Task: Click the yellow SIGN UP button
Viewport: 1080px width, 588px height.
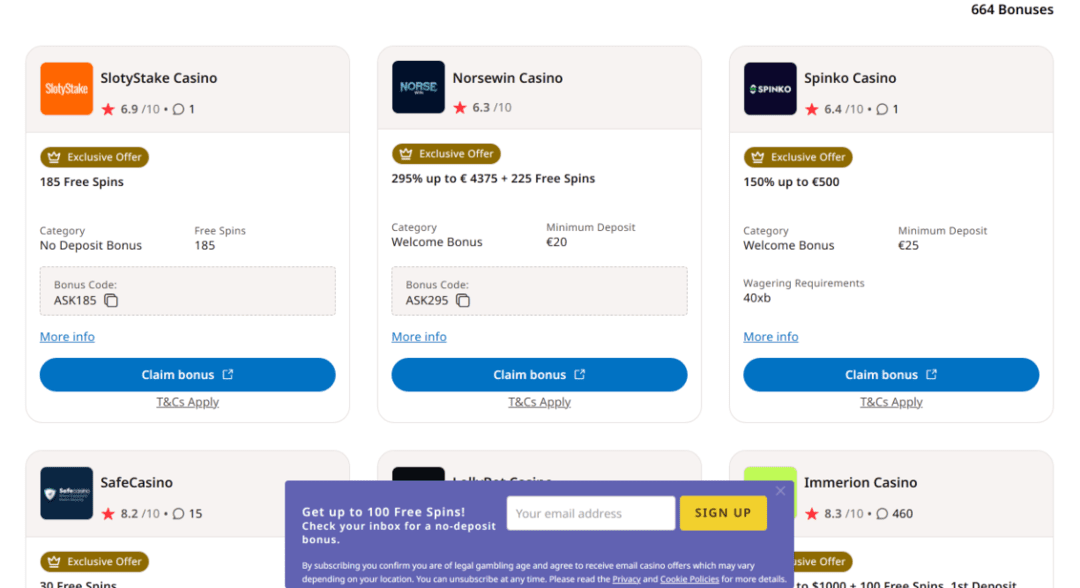Action: pos(723,513)
